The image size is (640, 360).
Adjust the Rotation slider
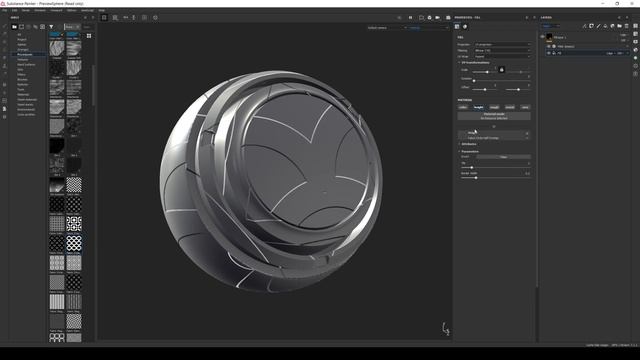click(501, 81)
